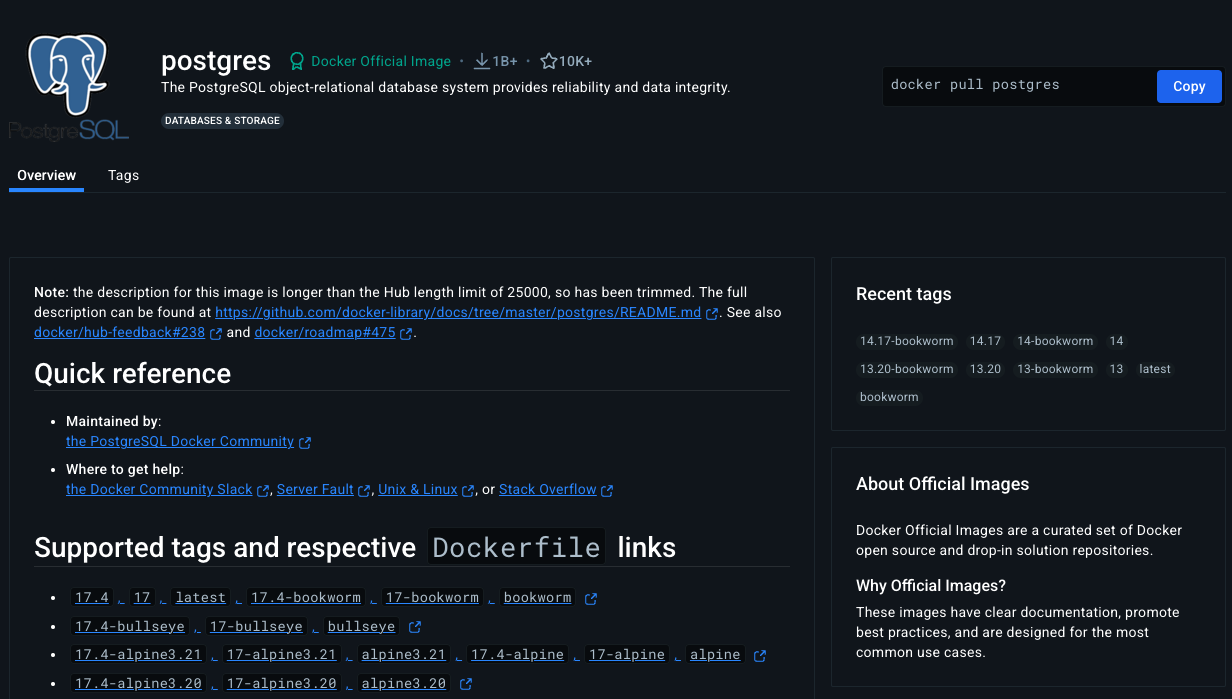Open the 17 tag link in first row
This screenshot has width=1232, height=699.
point(142,598)
